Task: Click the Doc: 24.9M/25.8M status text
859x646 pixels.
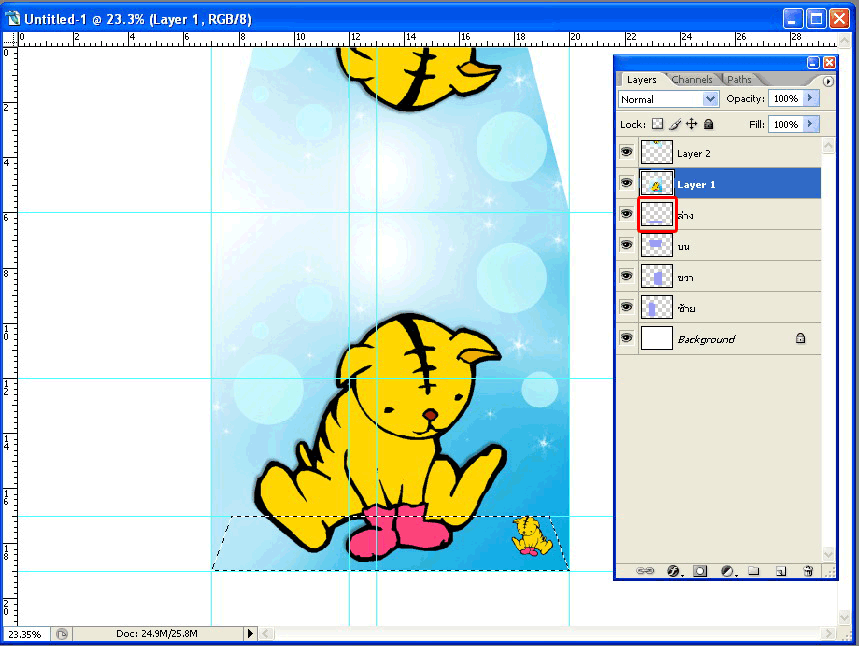Action: pos(157,634)
